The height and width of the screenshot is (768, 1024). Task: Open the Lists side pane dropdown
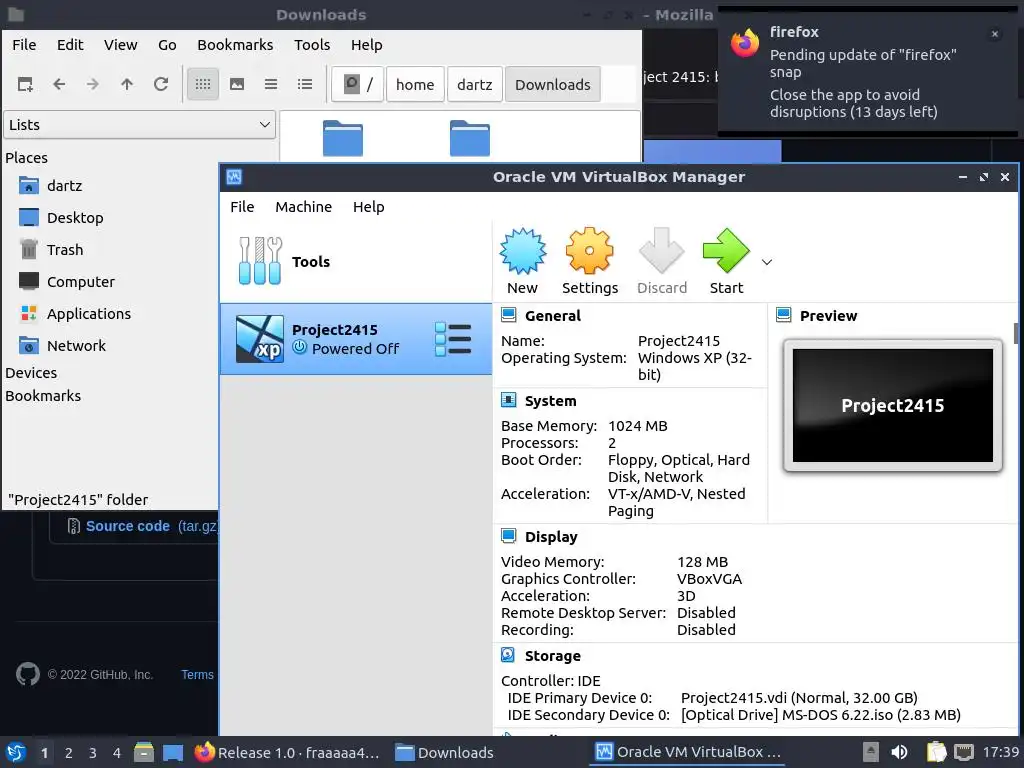click(140, 125)
